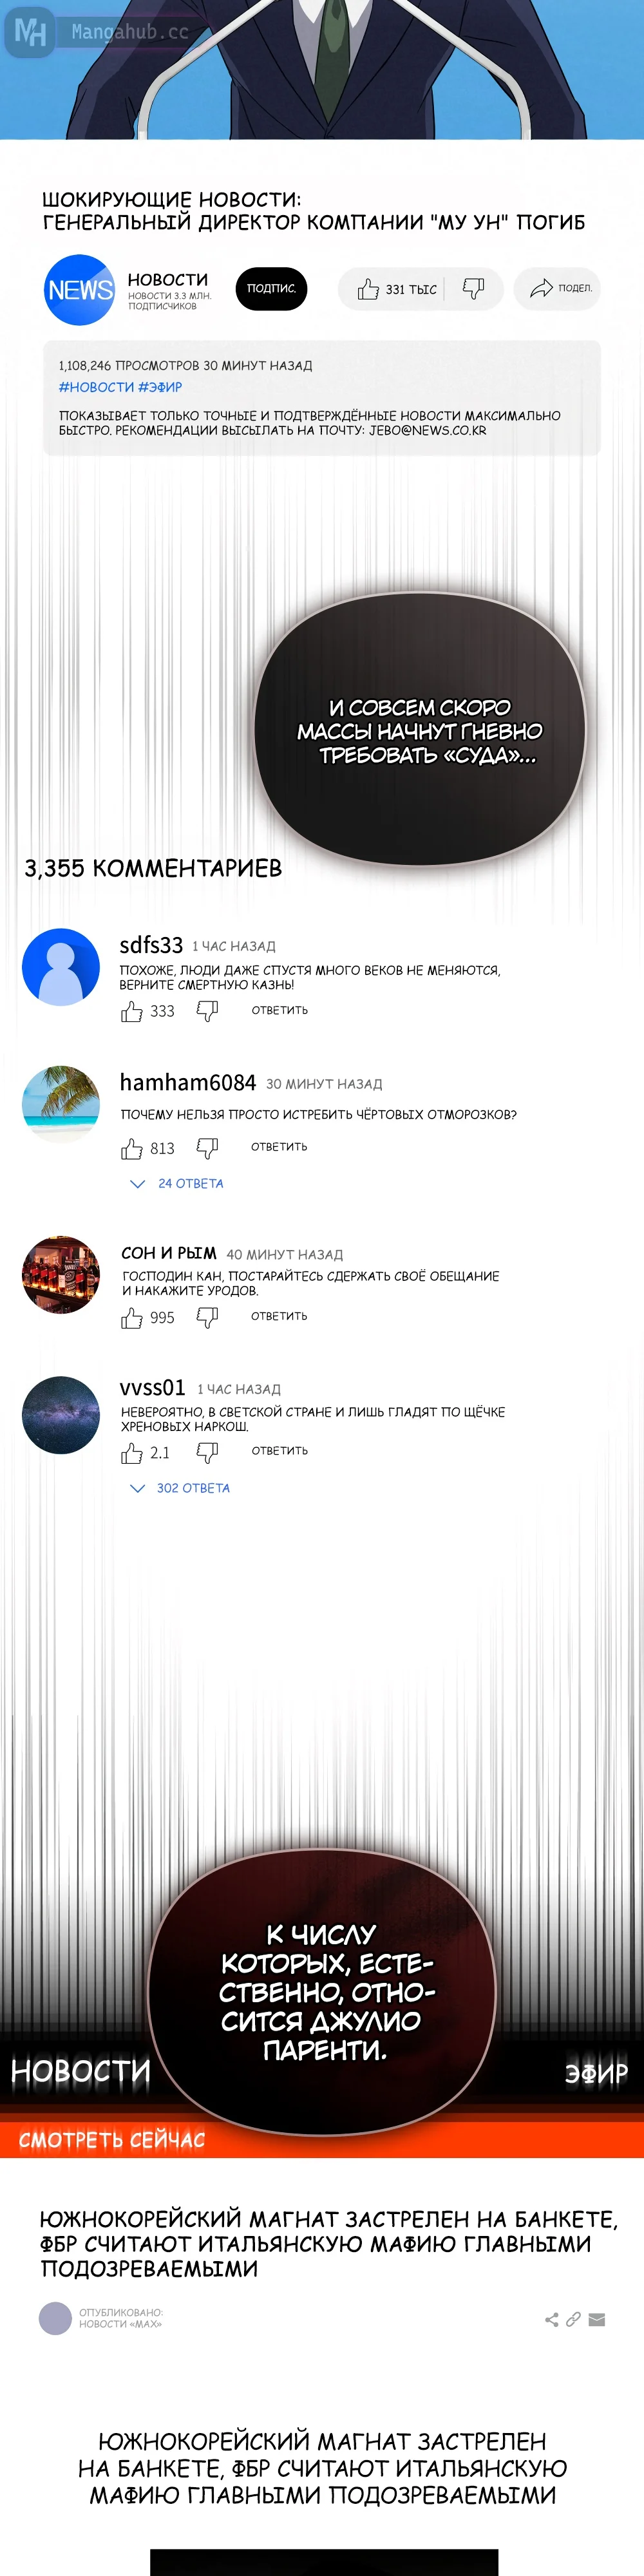Viewport: 644px width, 2576px height.
Task: Subscribe via the Подпис. button
Action: click(x=271, y=288)
